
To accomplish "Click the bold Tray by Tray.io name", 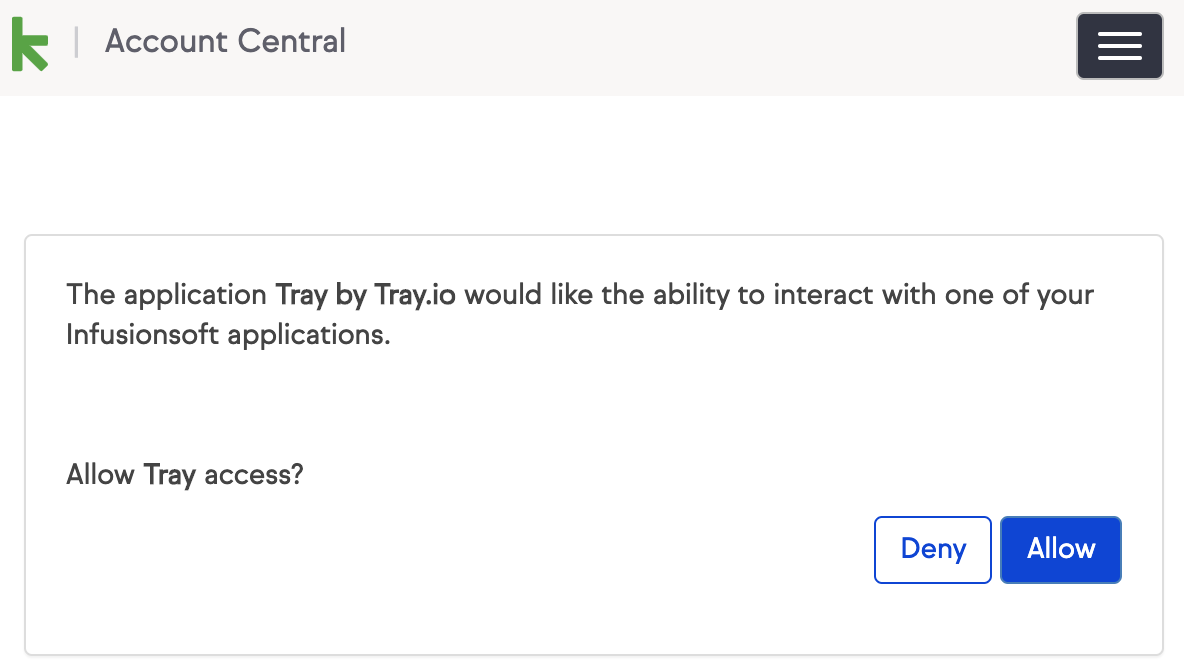I will 367,296.
